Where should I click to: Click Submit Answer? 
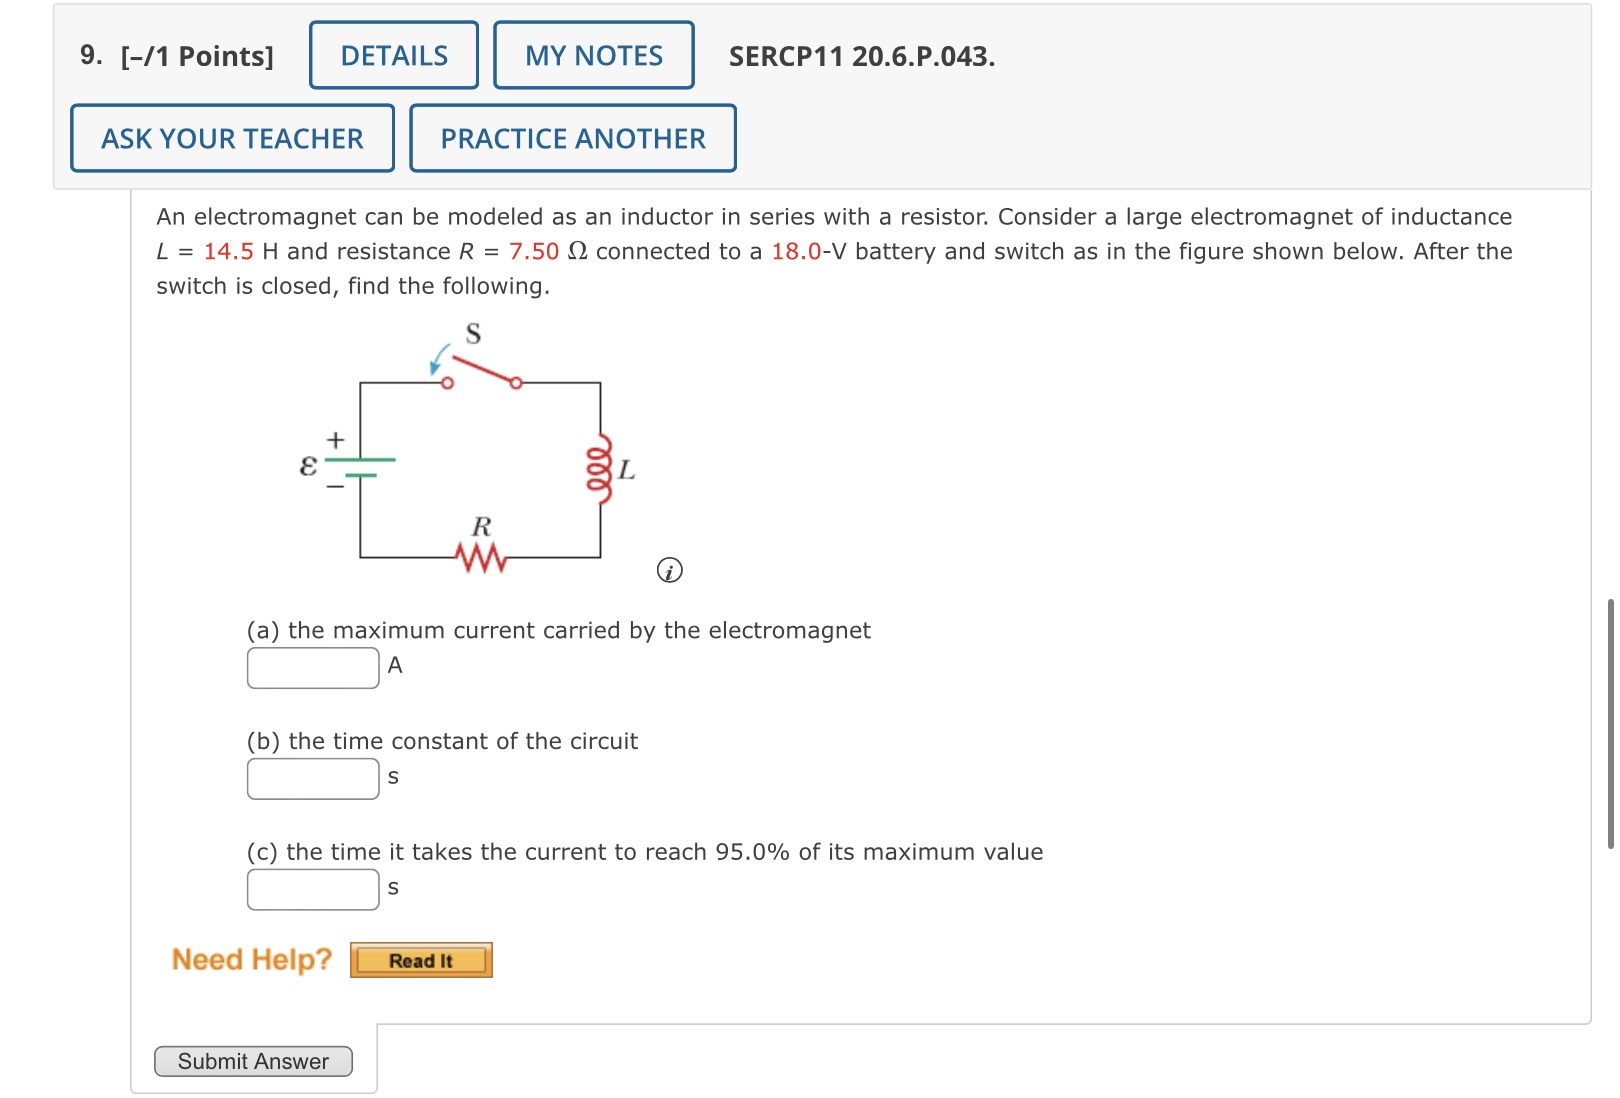pyautogui.click(x=252, y=1061)
